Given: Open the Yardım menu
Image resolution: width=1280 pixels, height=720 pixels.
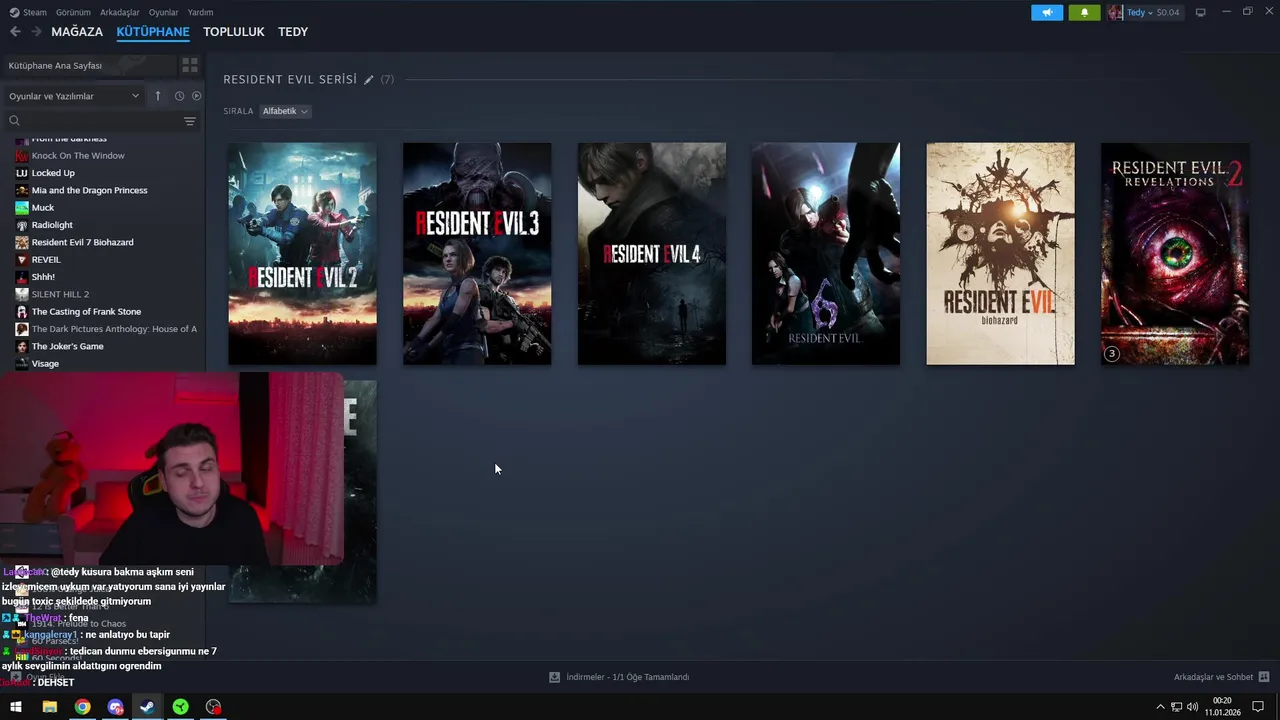Looking at the screenshot, I should [200, 12].
